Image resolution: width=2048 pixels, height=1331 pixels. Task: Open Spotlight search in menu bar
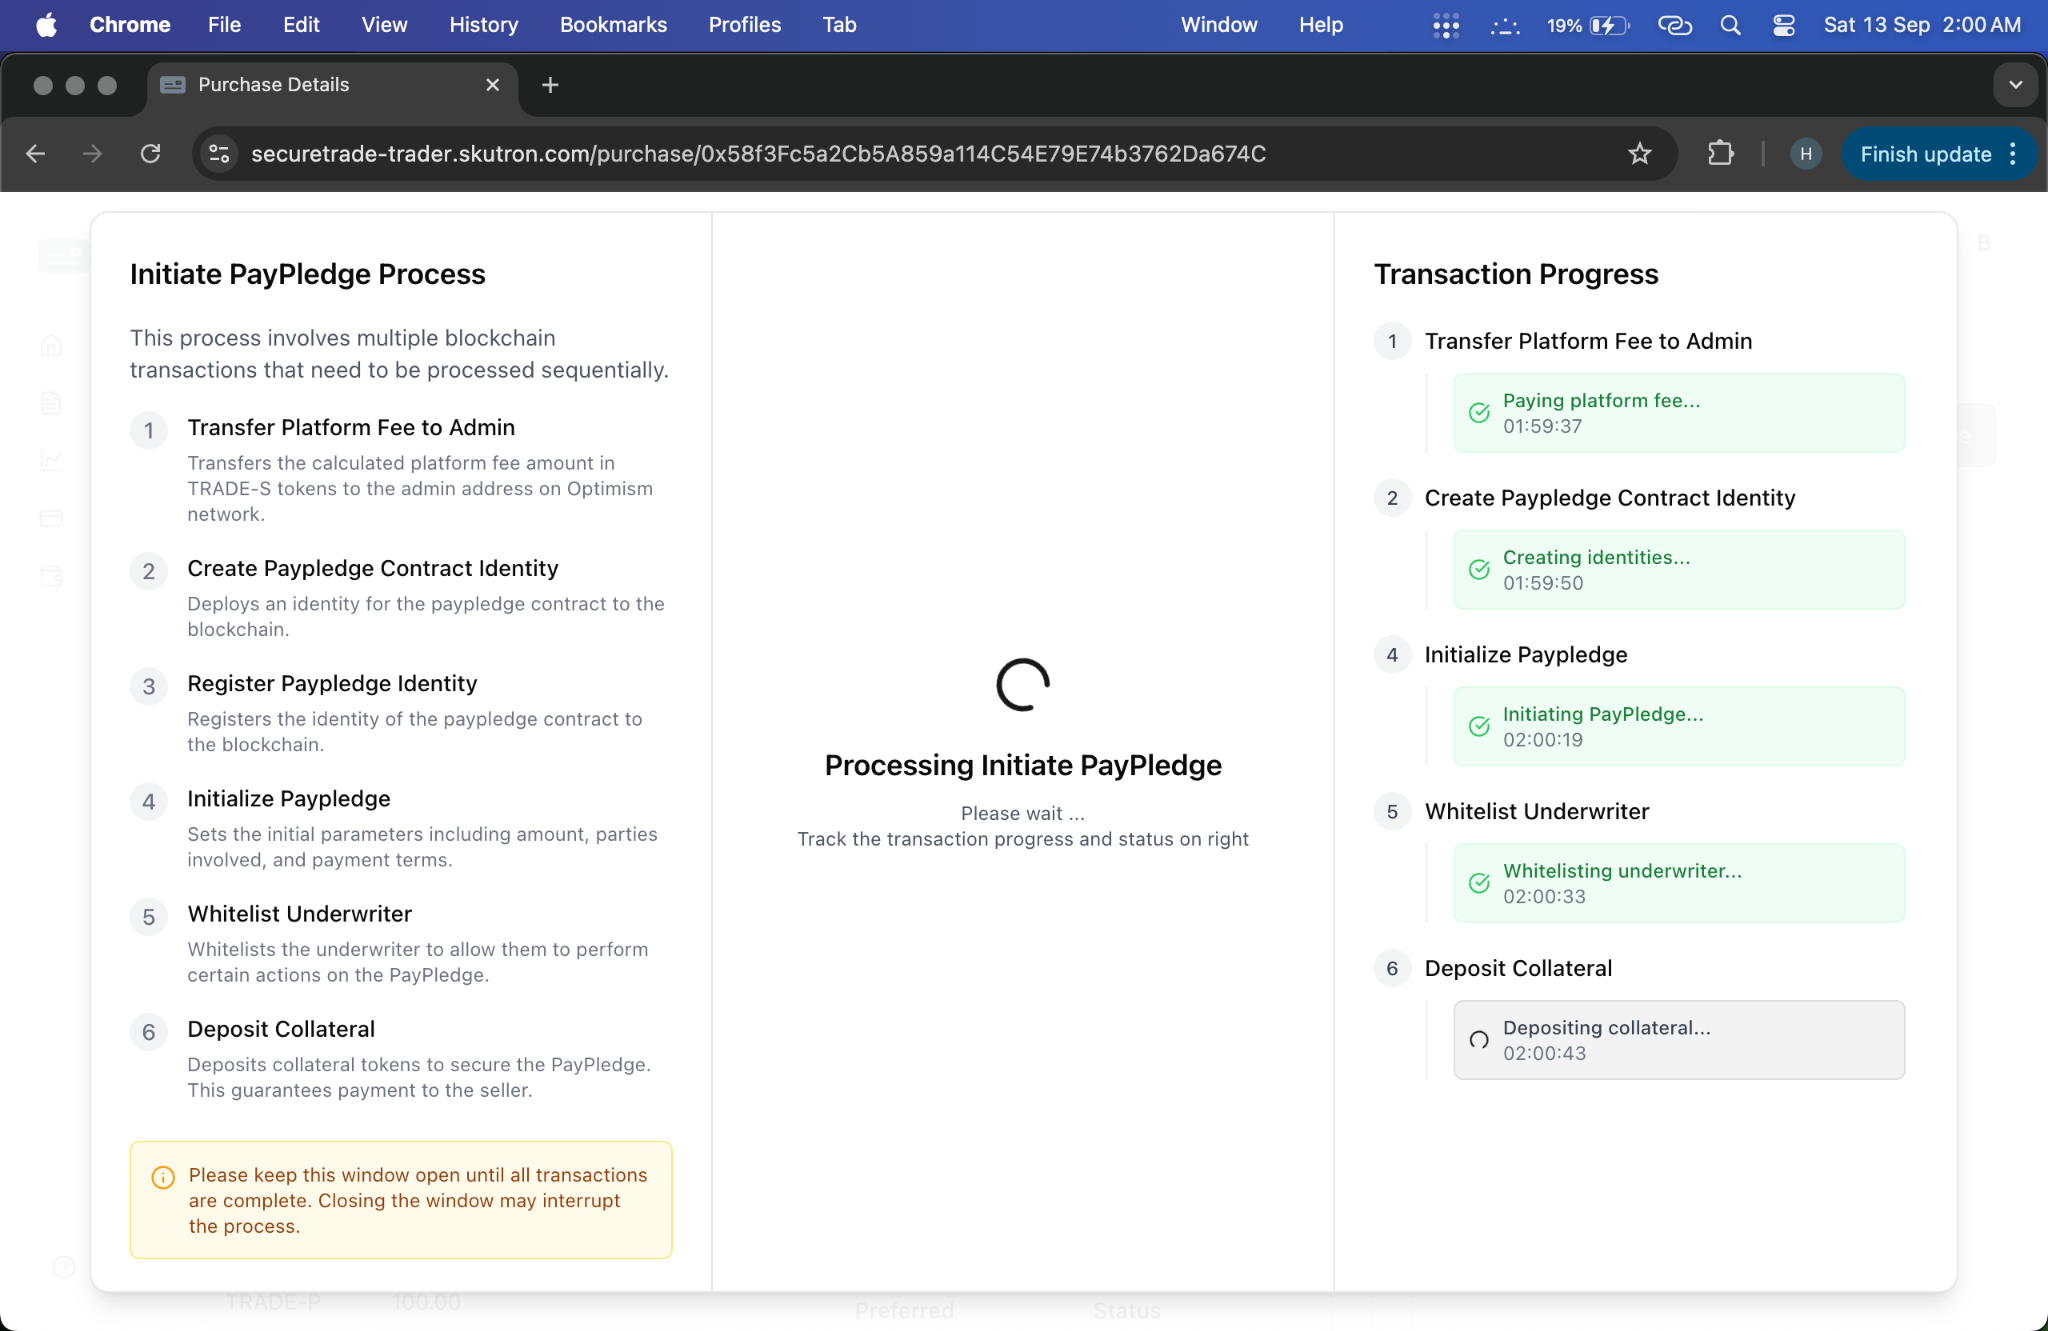point(1730,25)
